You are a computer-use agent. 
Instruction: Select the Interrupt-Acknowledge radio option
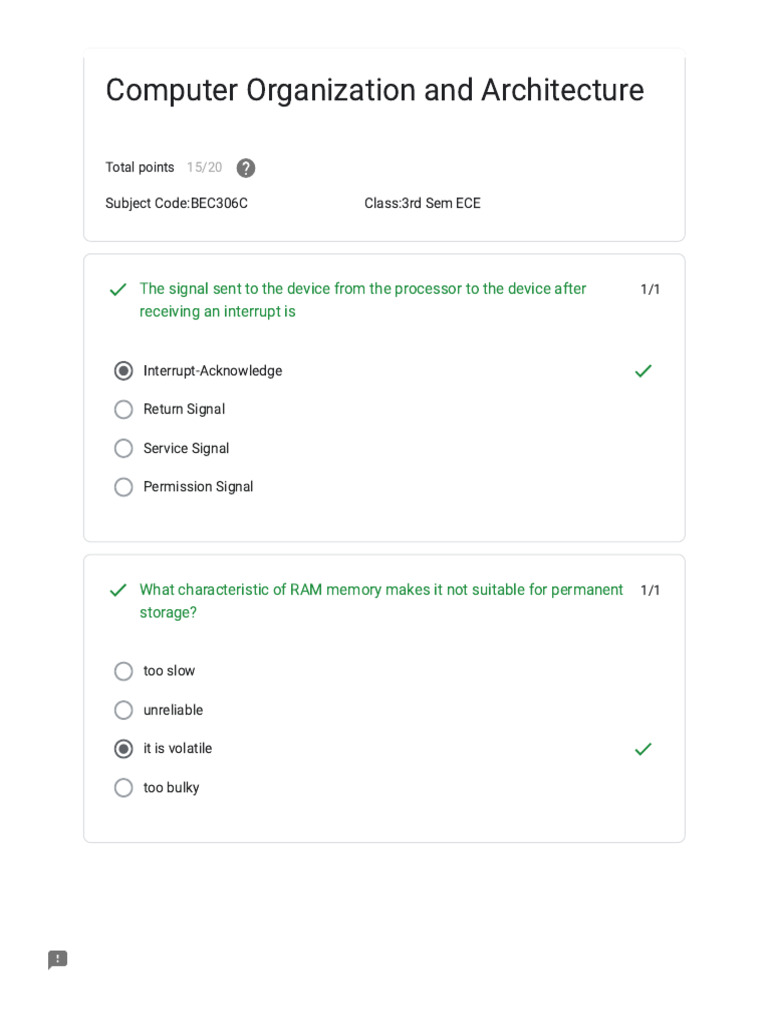124,371
